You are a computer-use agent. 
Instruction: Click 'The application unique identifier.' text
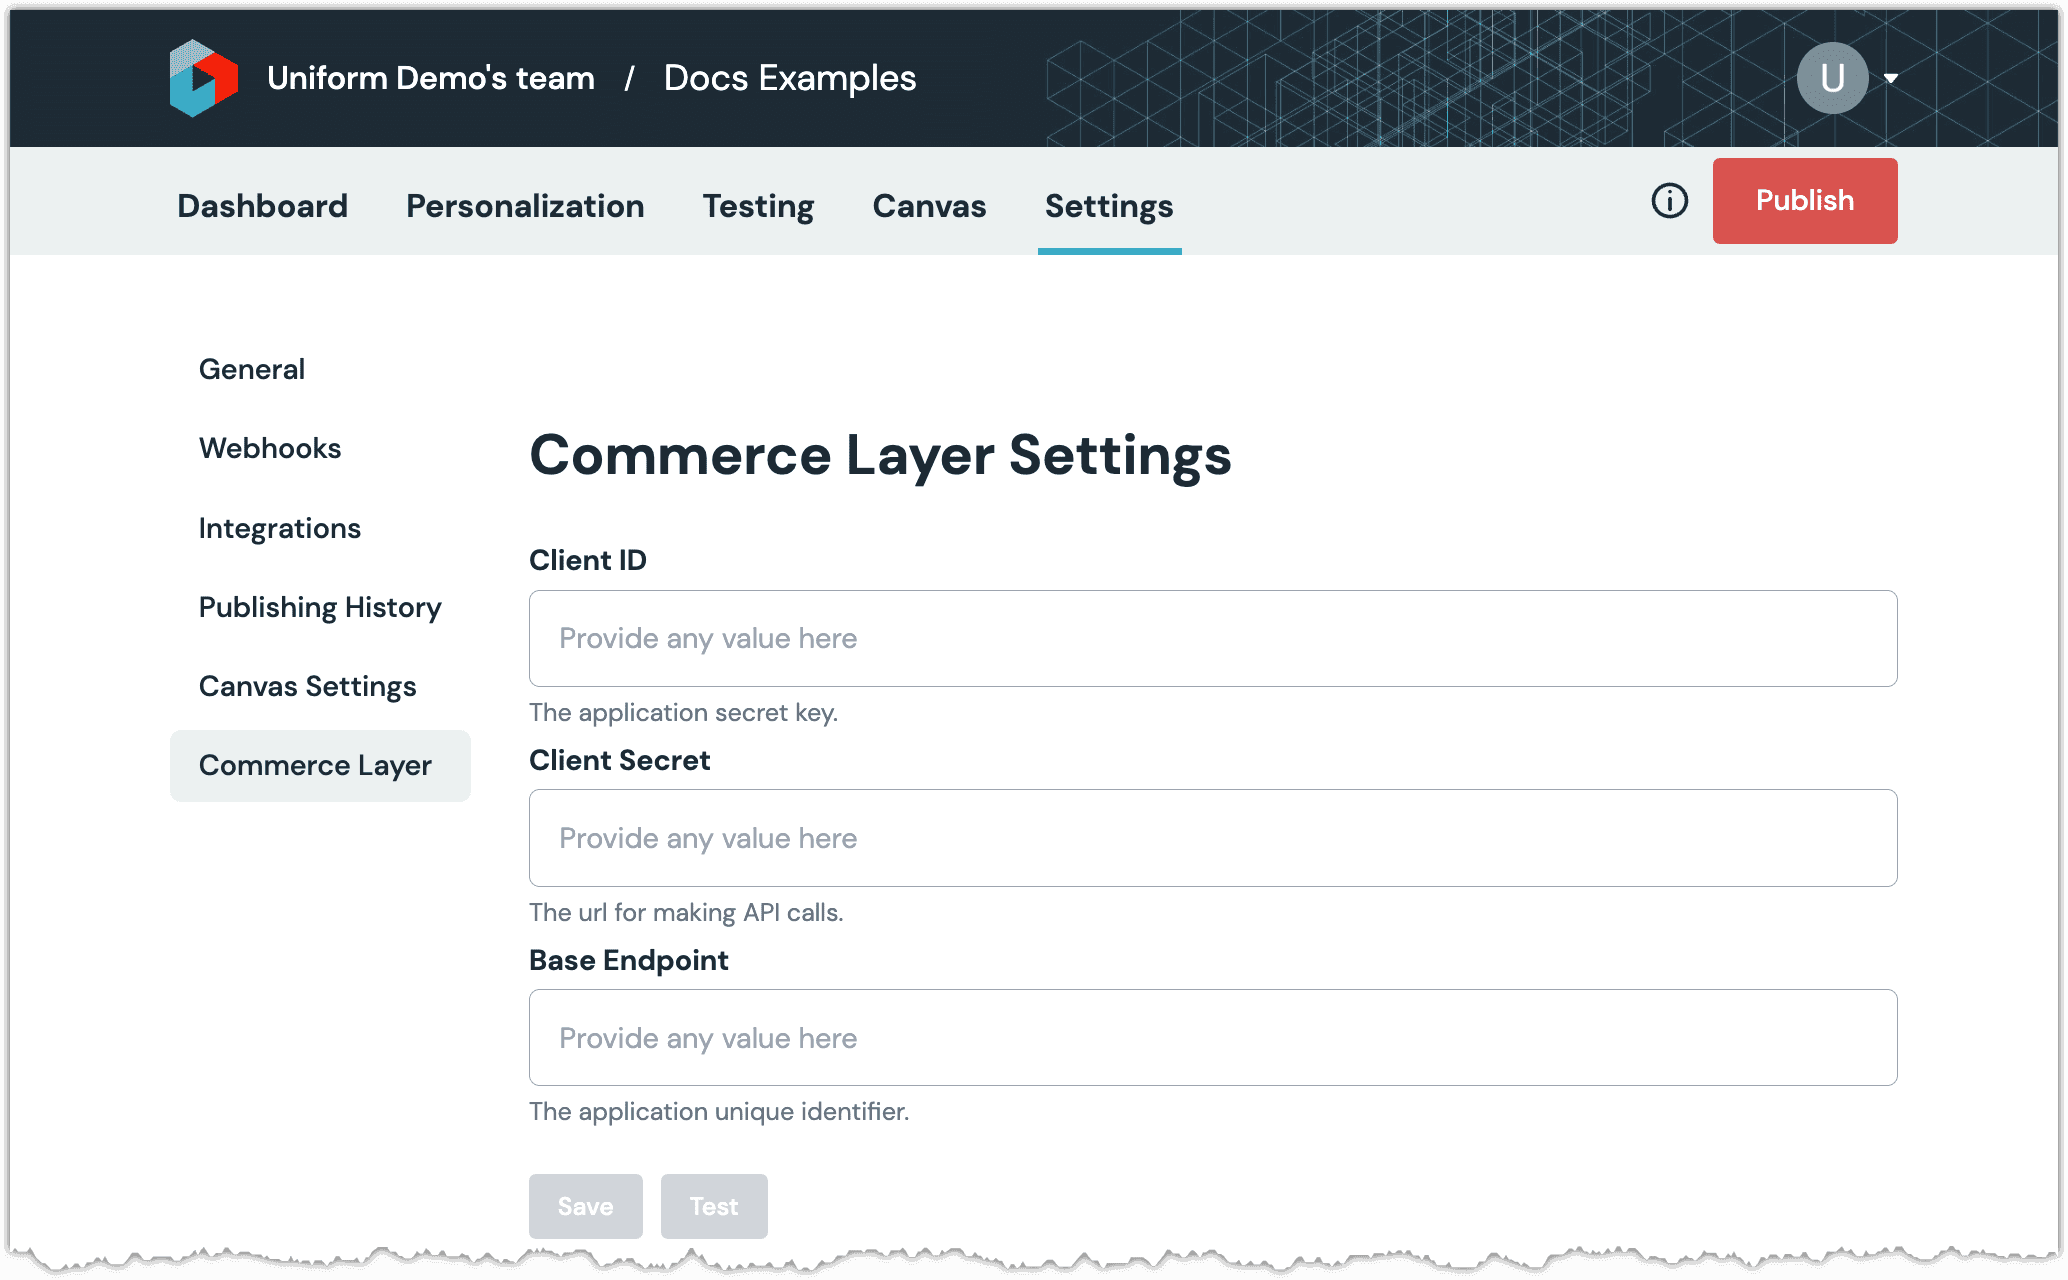(719, 1112)
